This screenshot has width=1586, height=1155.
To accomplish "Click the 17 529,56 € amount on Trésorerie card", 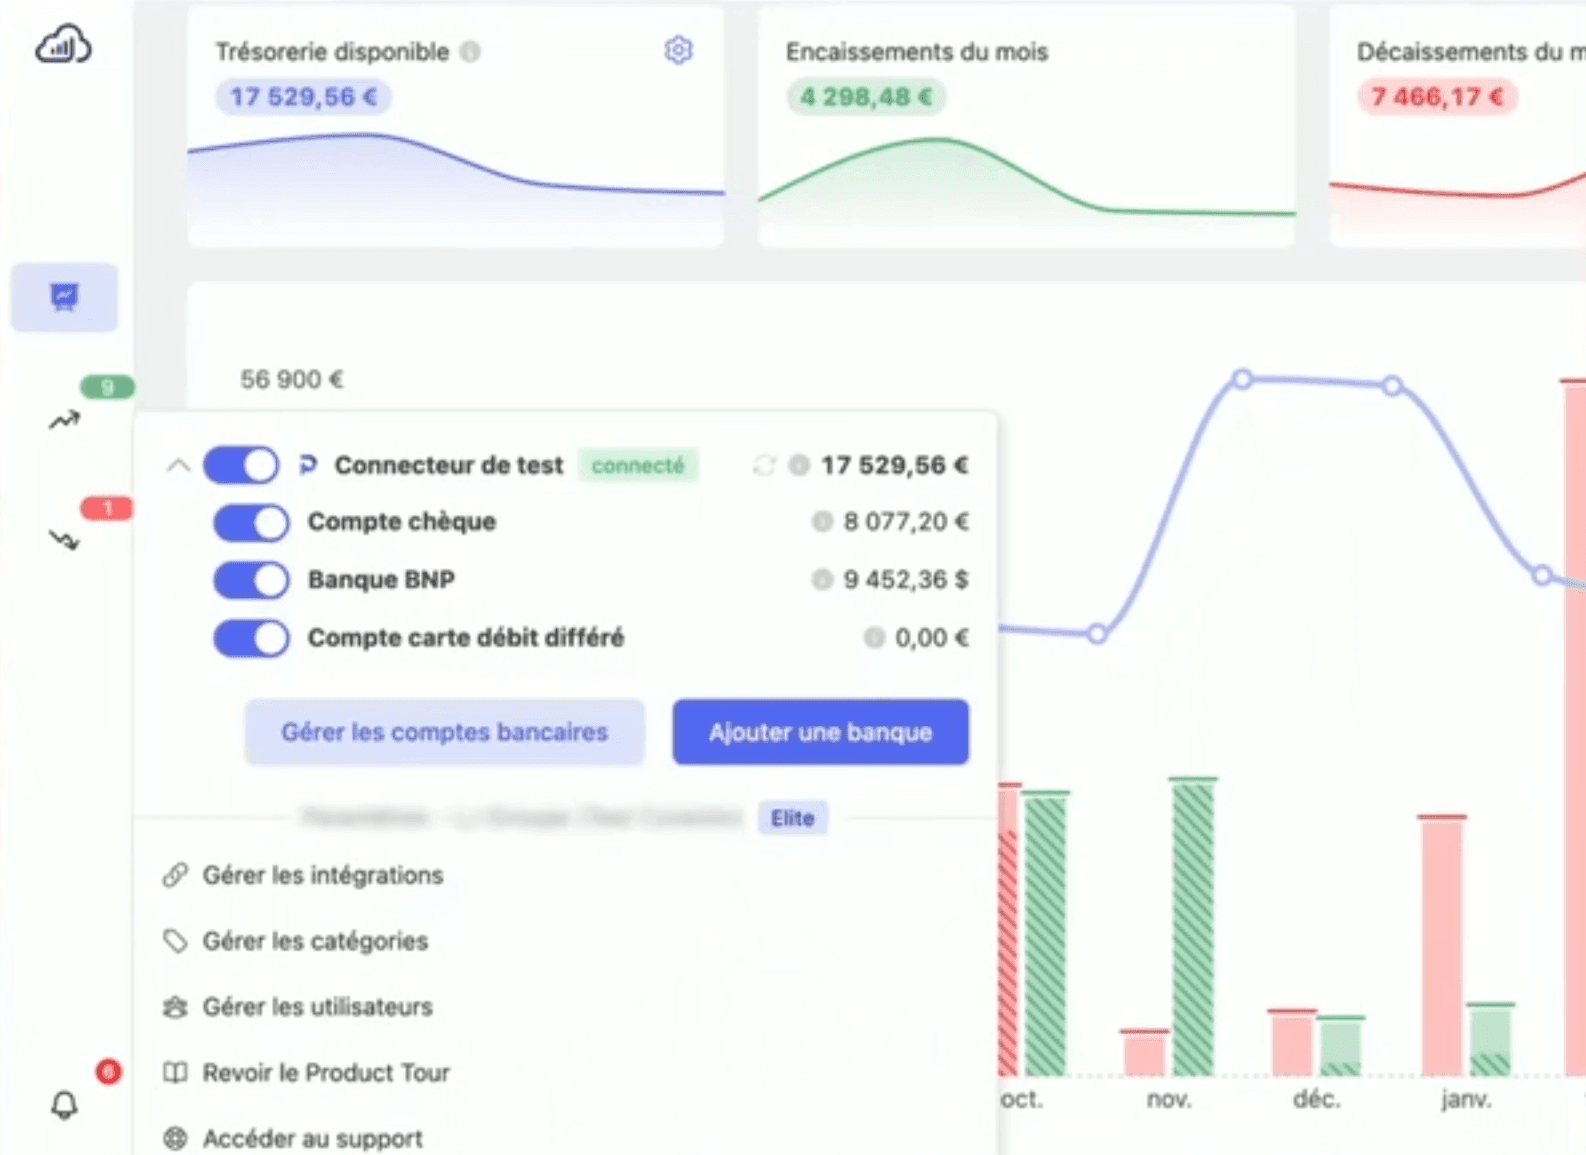I will [x=303, y=97].
